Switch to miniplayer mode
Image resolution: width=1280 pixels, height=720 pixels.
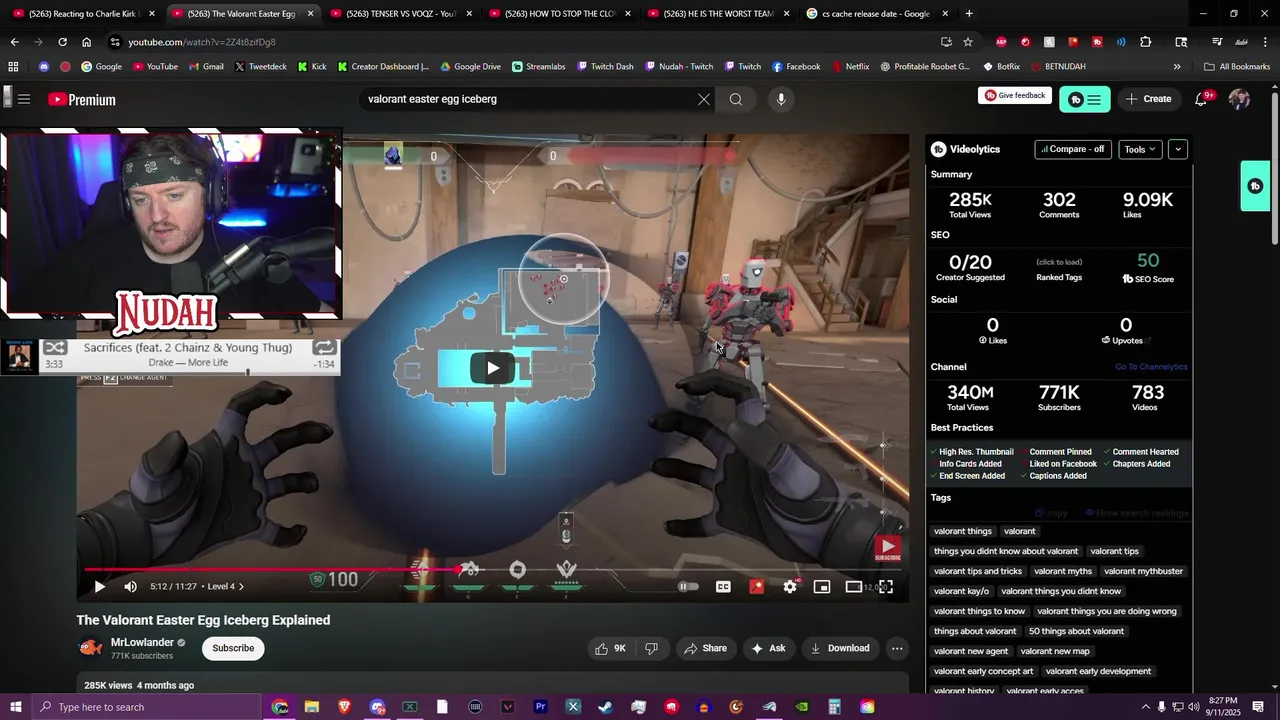tap(822, 587)
